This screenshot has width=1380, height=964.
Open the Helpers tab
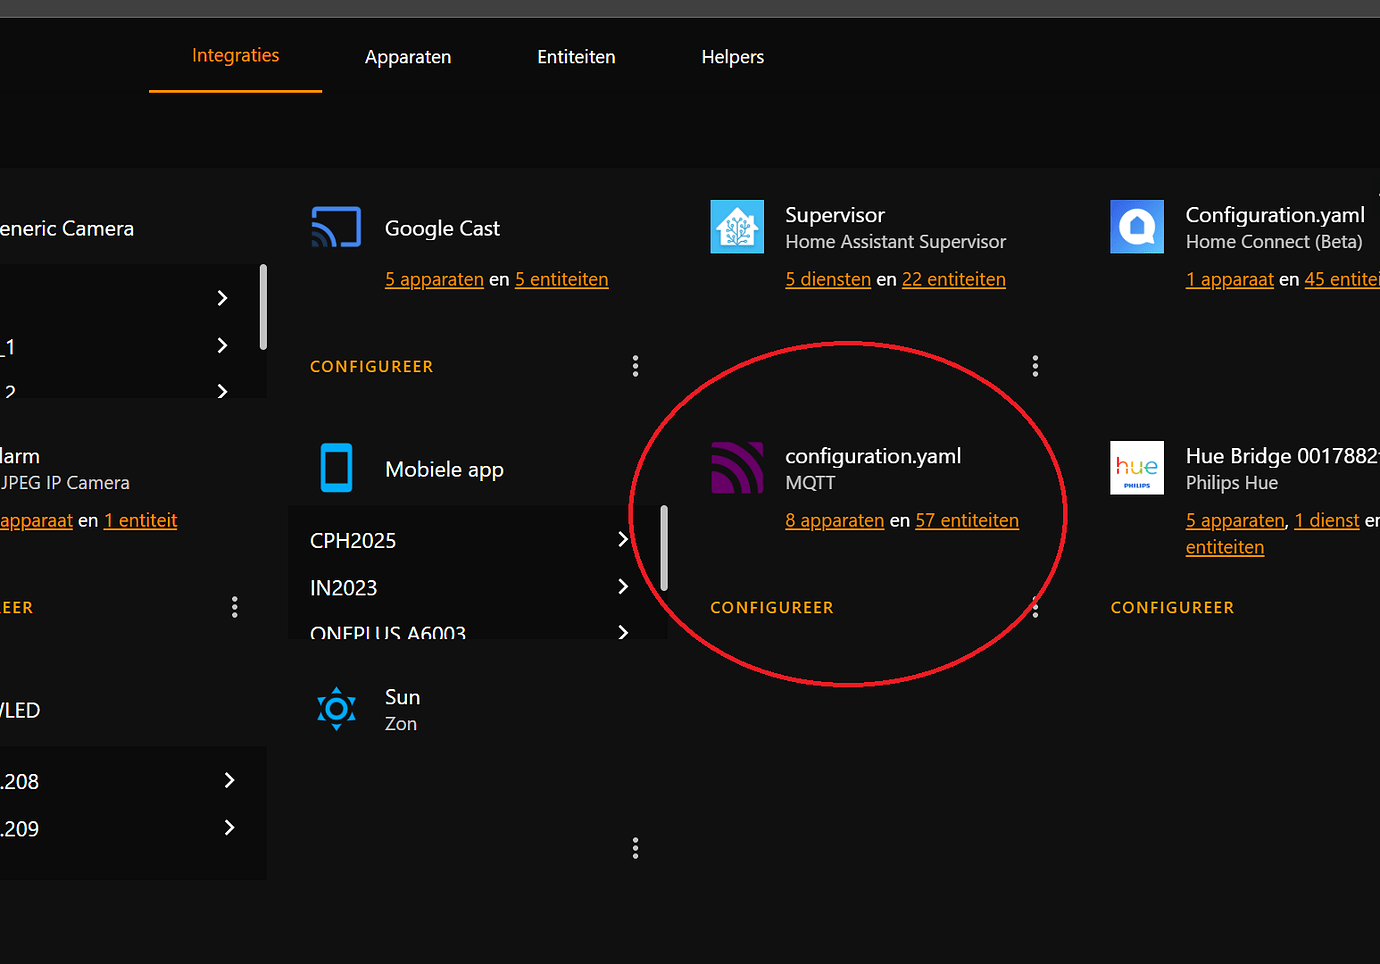[x=732, y=57]
